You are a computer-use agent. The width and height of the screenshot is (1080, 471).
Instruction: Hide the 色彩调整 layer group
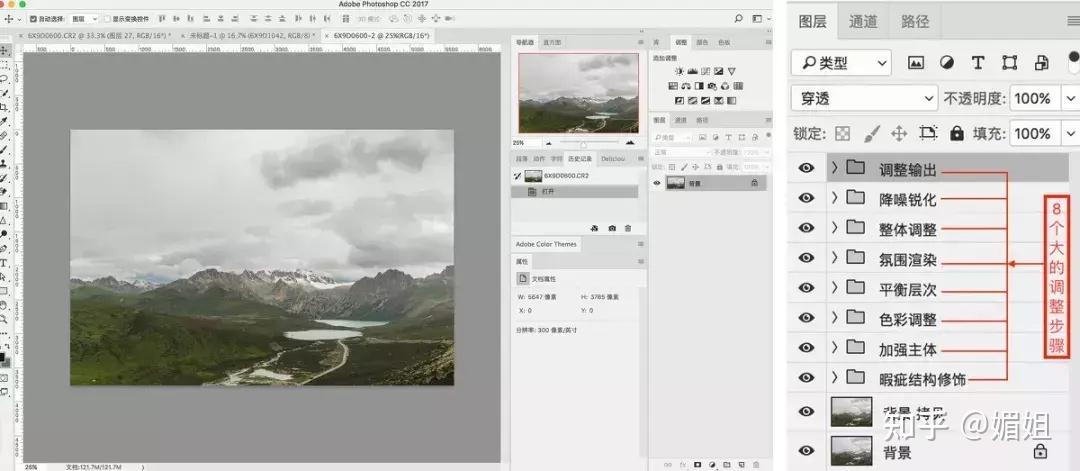(806, 317)
